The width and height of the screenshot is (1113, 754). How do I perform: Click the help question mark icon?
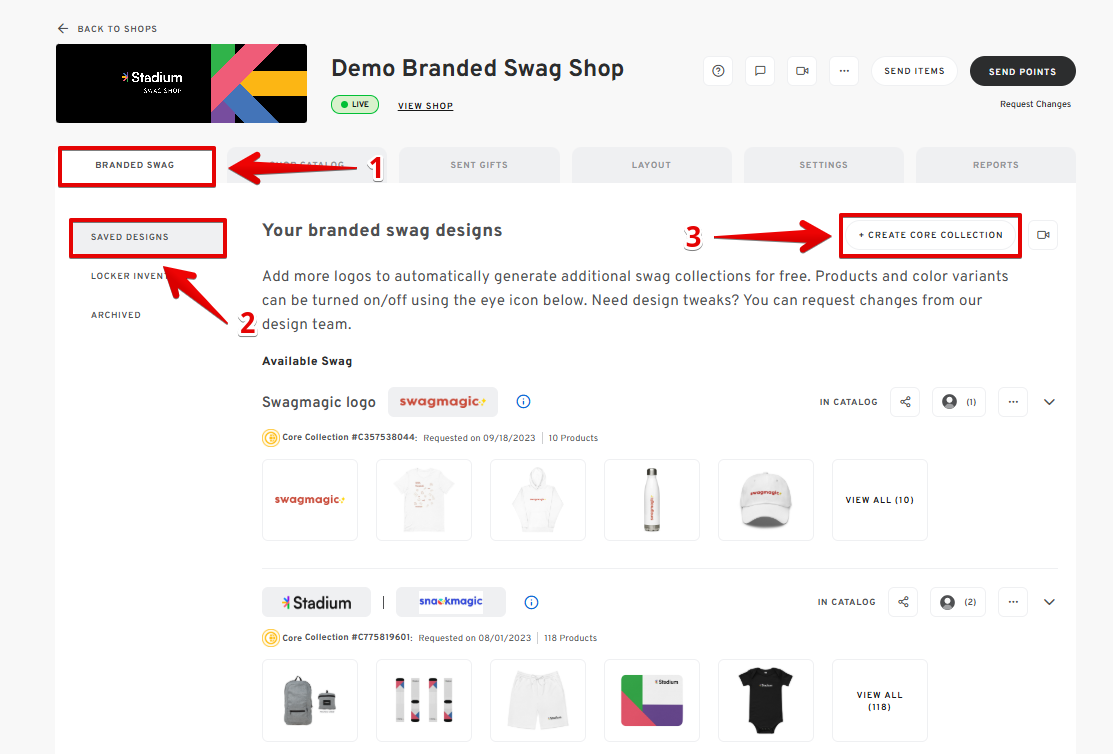tap(718, 71)
